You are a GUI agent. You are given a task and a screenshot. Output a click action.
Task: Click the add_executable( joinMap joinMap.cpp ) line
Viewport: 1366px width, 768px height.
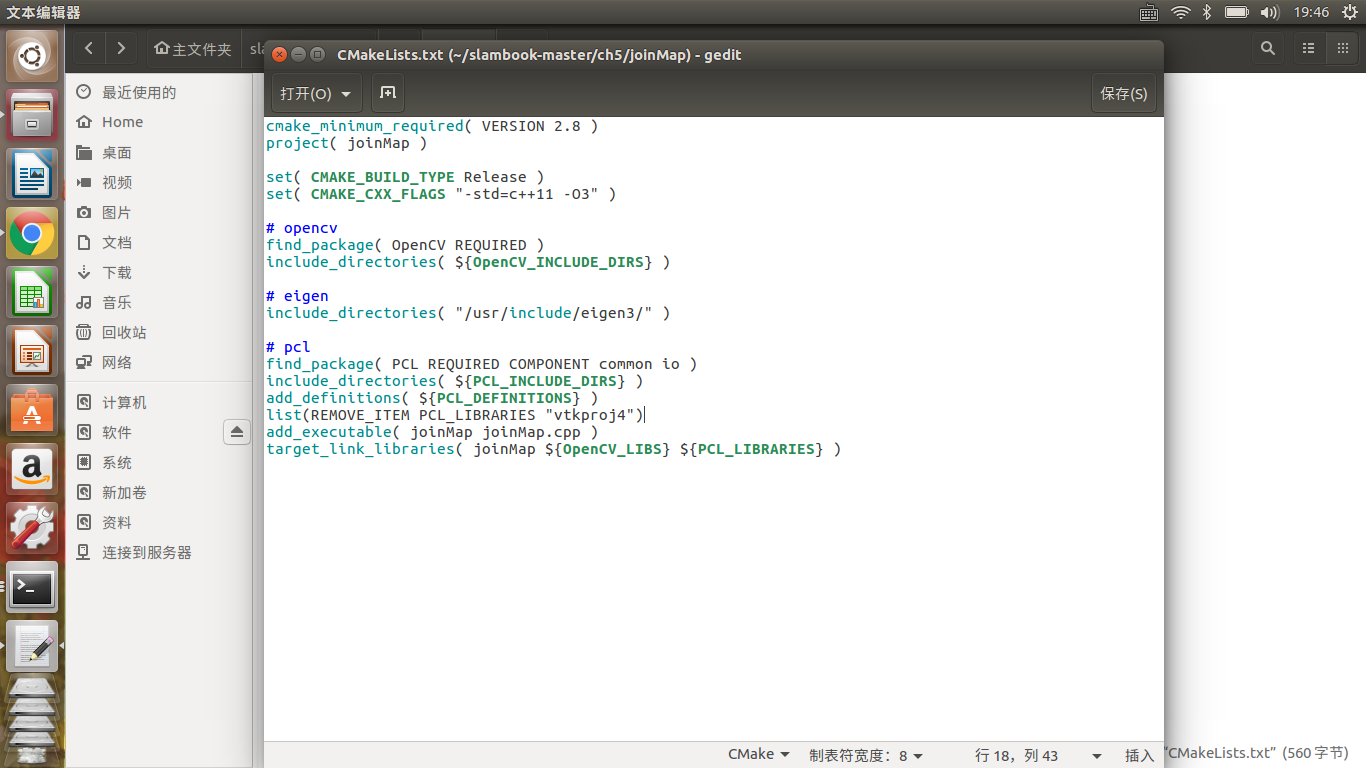[432, 432]
